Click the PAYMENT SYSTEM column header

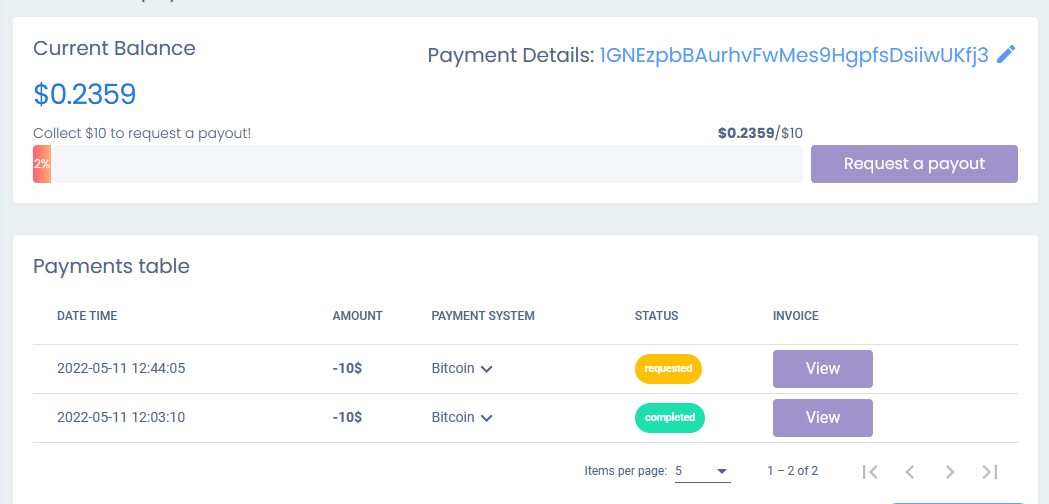tap(483, 316)
